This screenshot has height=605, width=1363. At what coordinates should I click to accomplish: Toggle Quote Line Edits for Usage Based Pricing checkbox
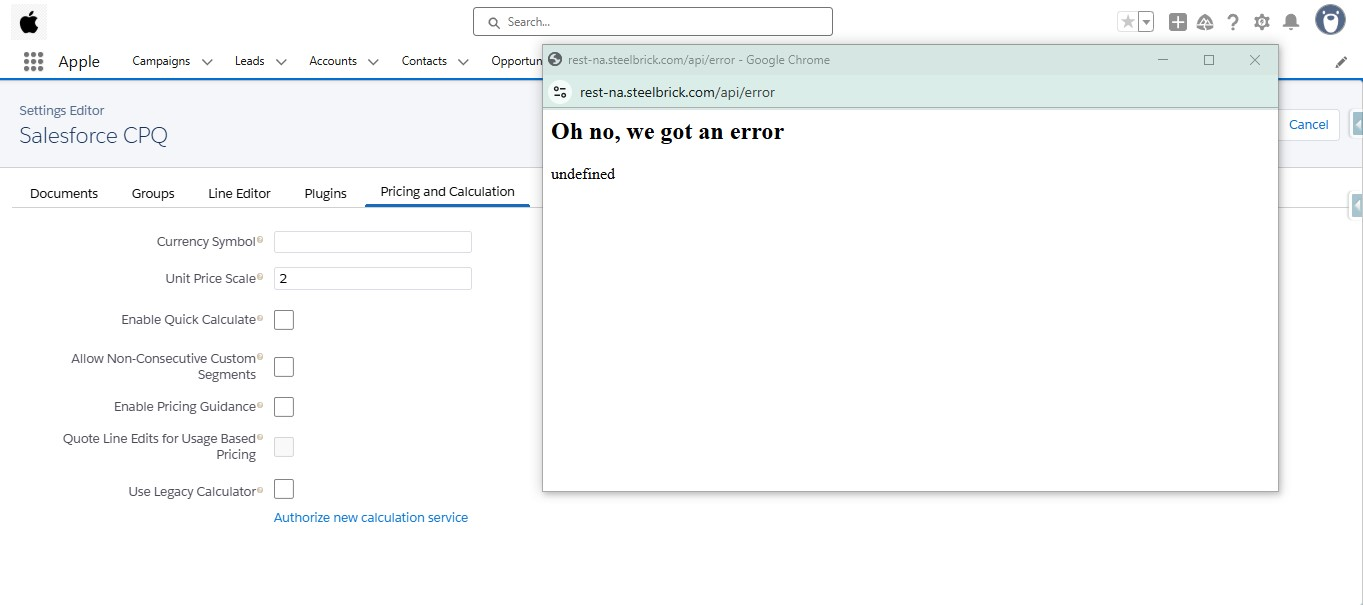(284, 447)
